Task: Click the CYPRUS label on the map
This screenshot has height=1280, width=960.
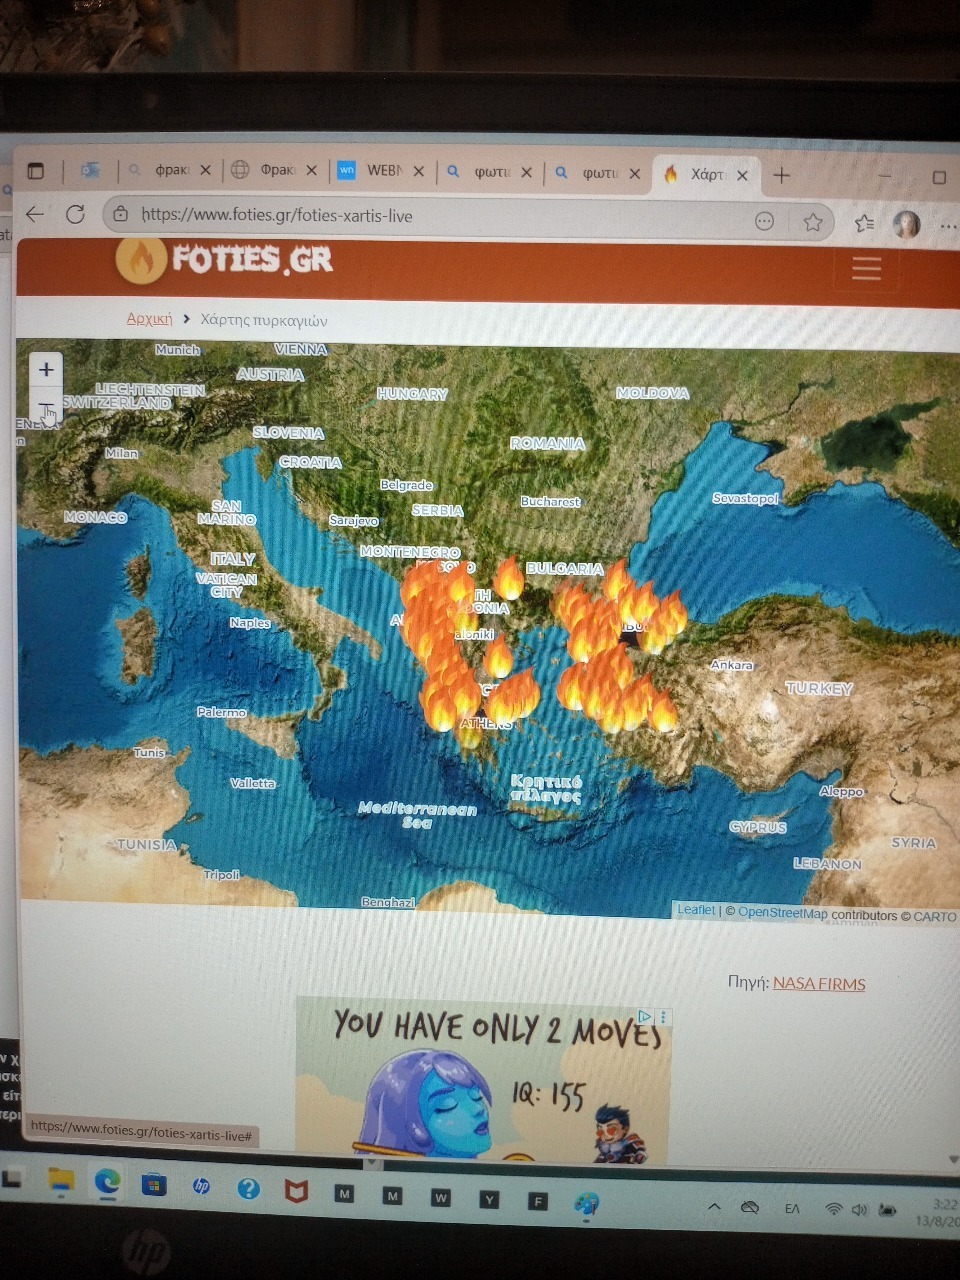Action: point(758,827)
